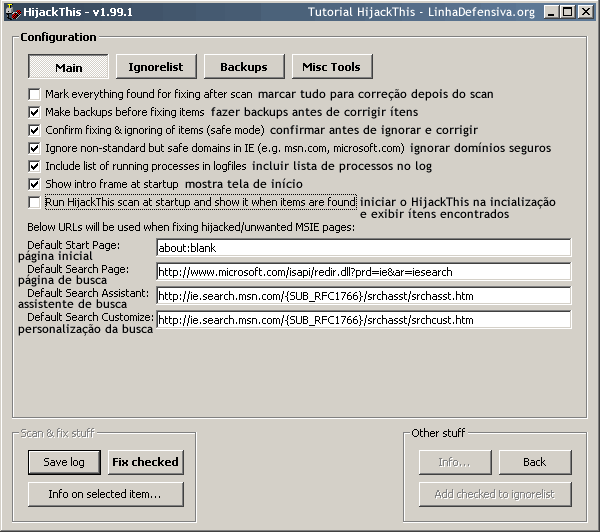Viewport: 600px width, 532px height.
Task: Open the Backups tab
Action: pyautogui.click(x=243, y=67)
